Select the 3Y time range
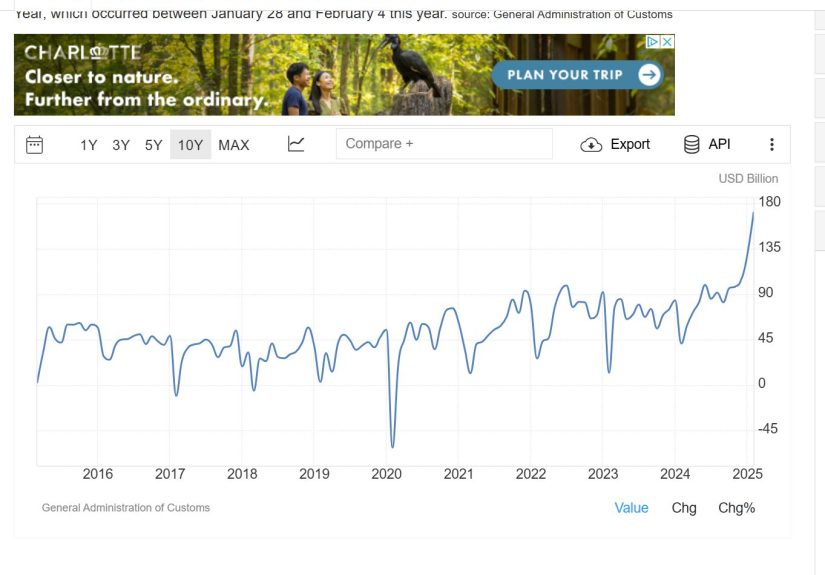 (x=121, y=145)
